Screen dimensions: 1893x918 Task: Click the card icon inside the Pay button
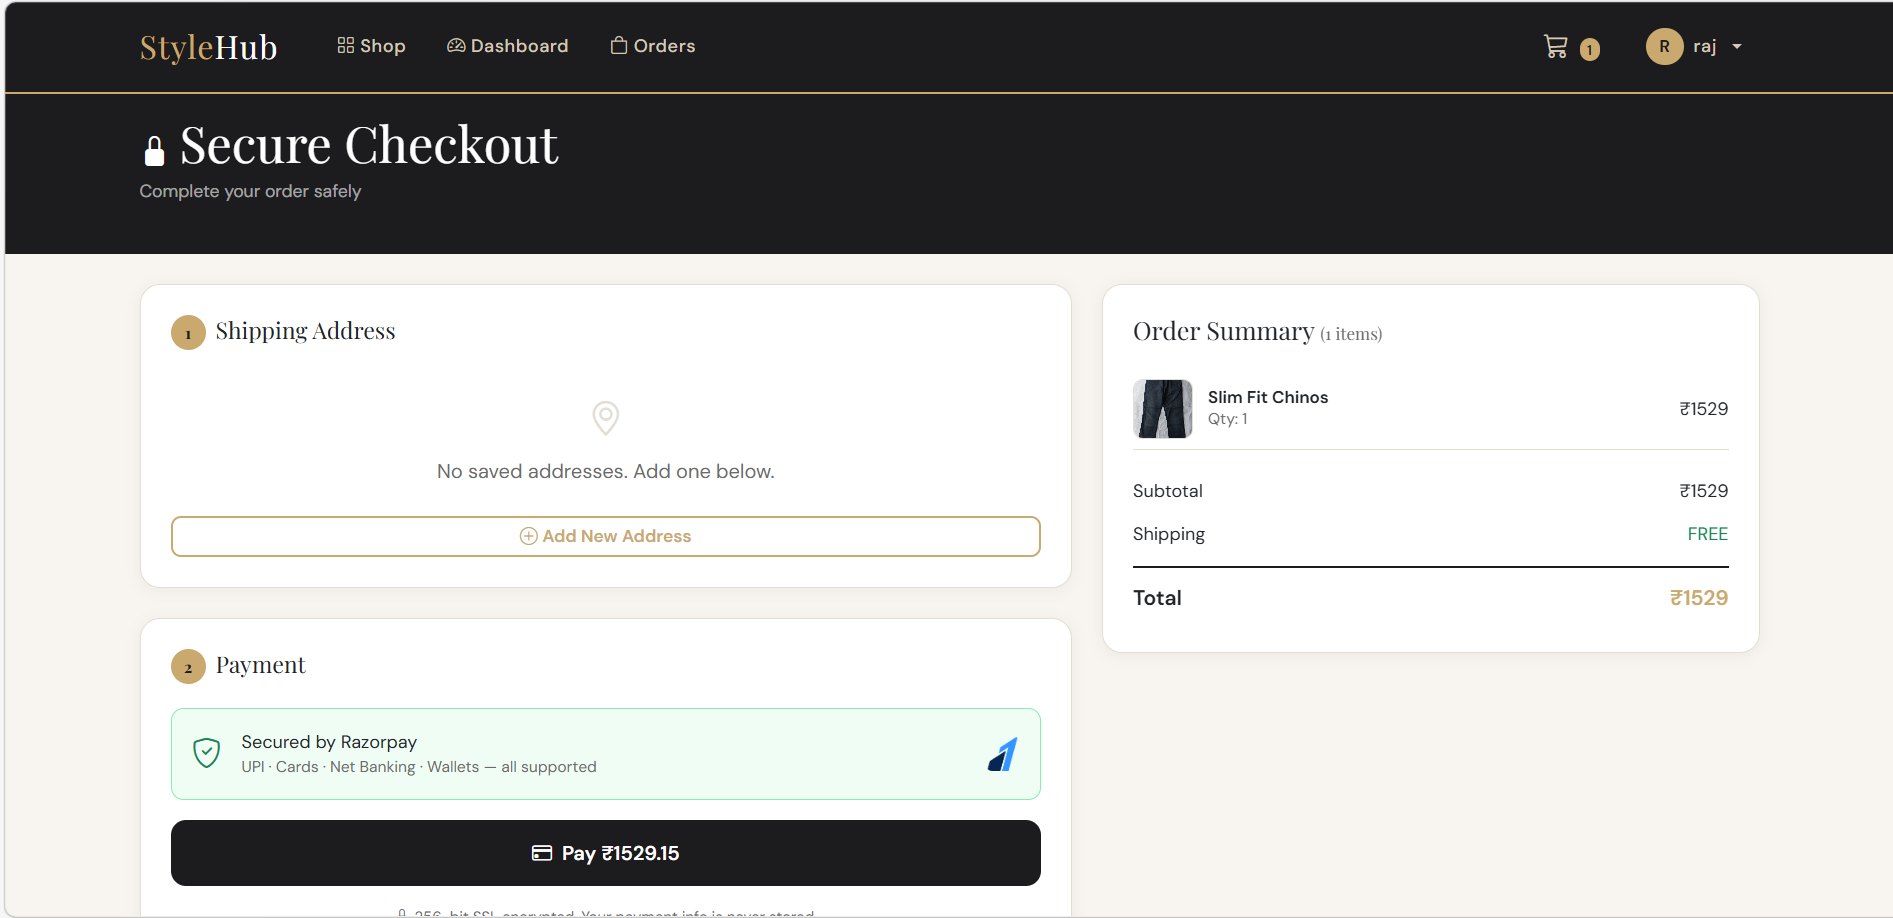(542, 853)
